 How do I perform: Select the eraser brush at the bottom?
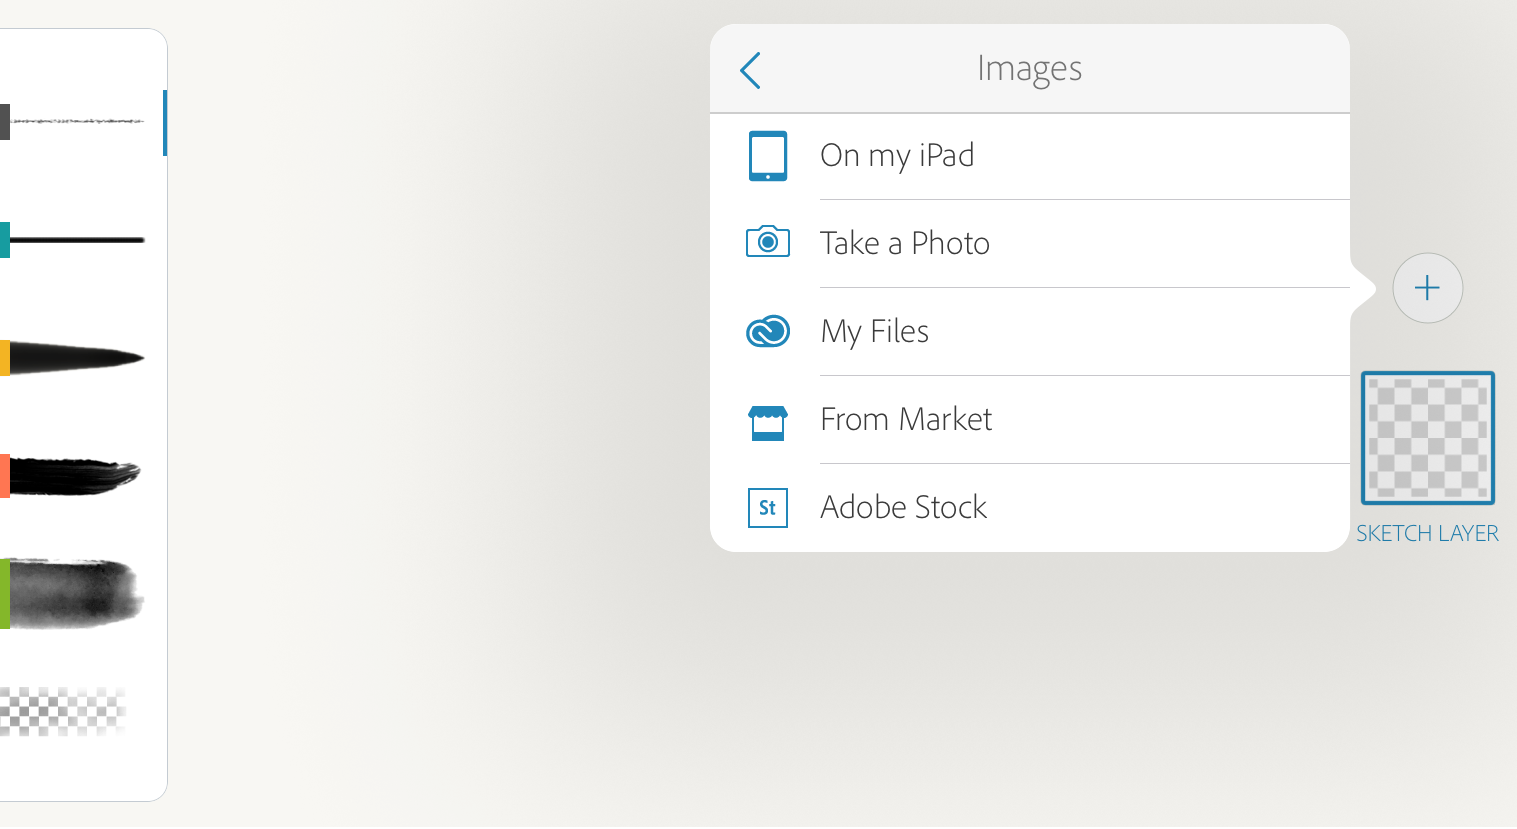(70, 712)
